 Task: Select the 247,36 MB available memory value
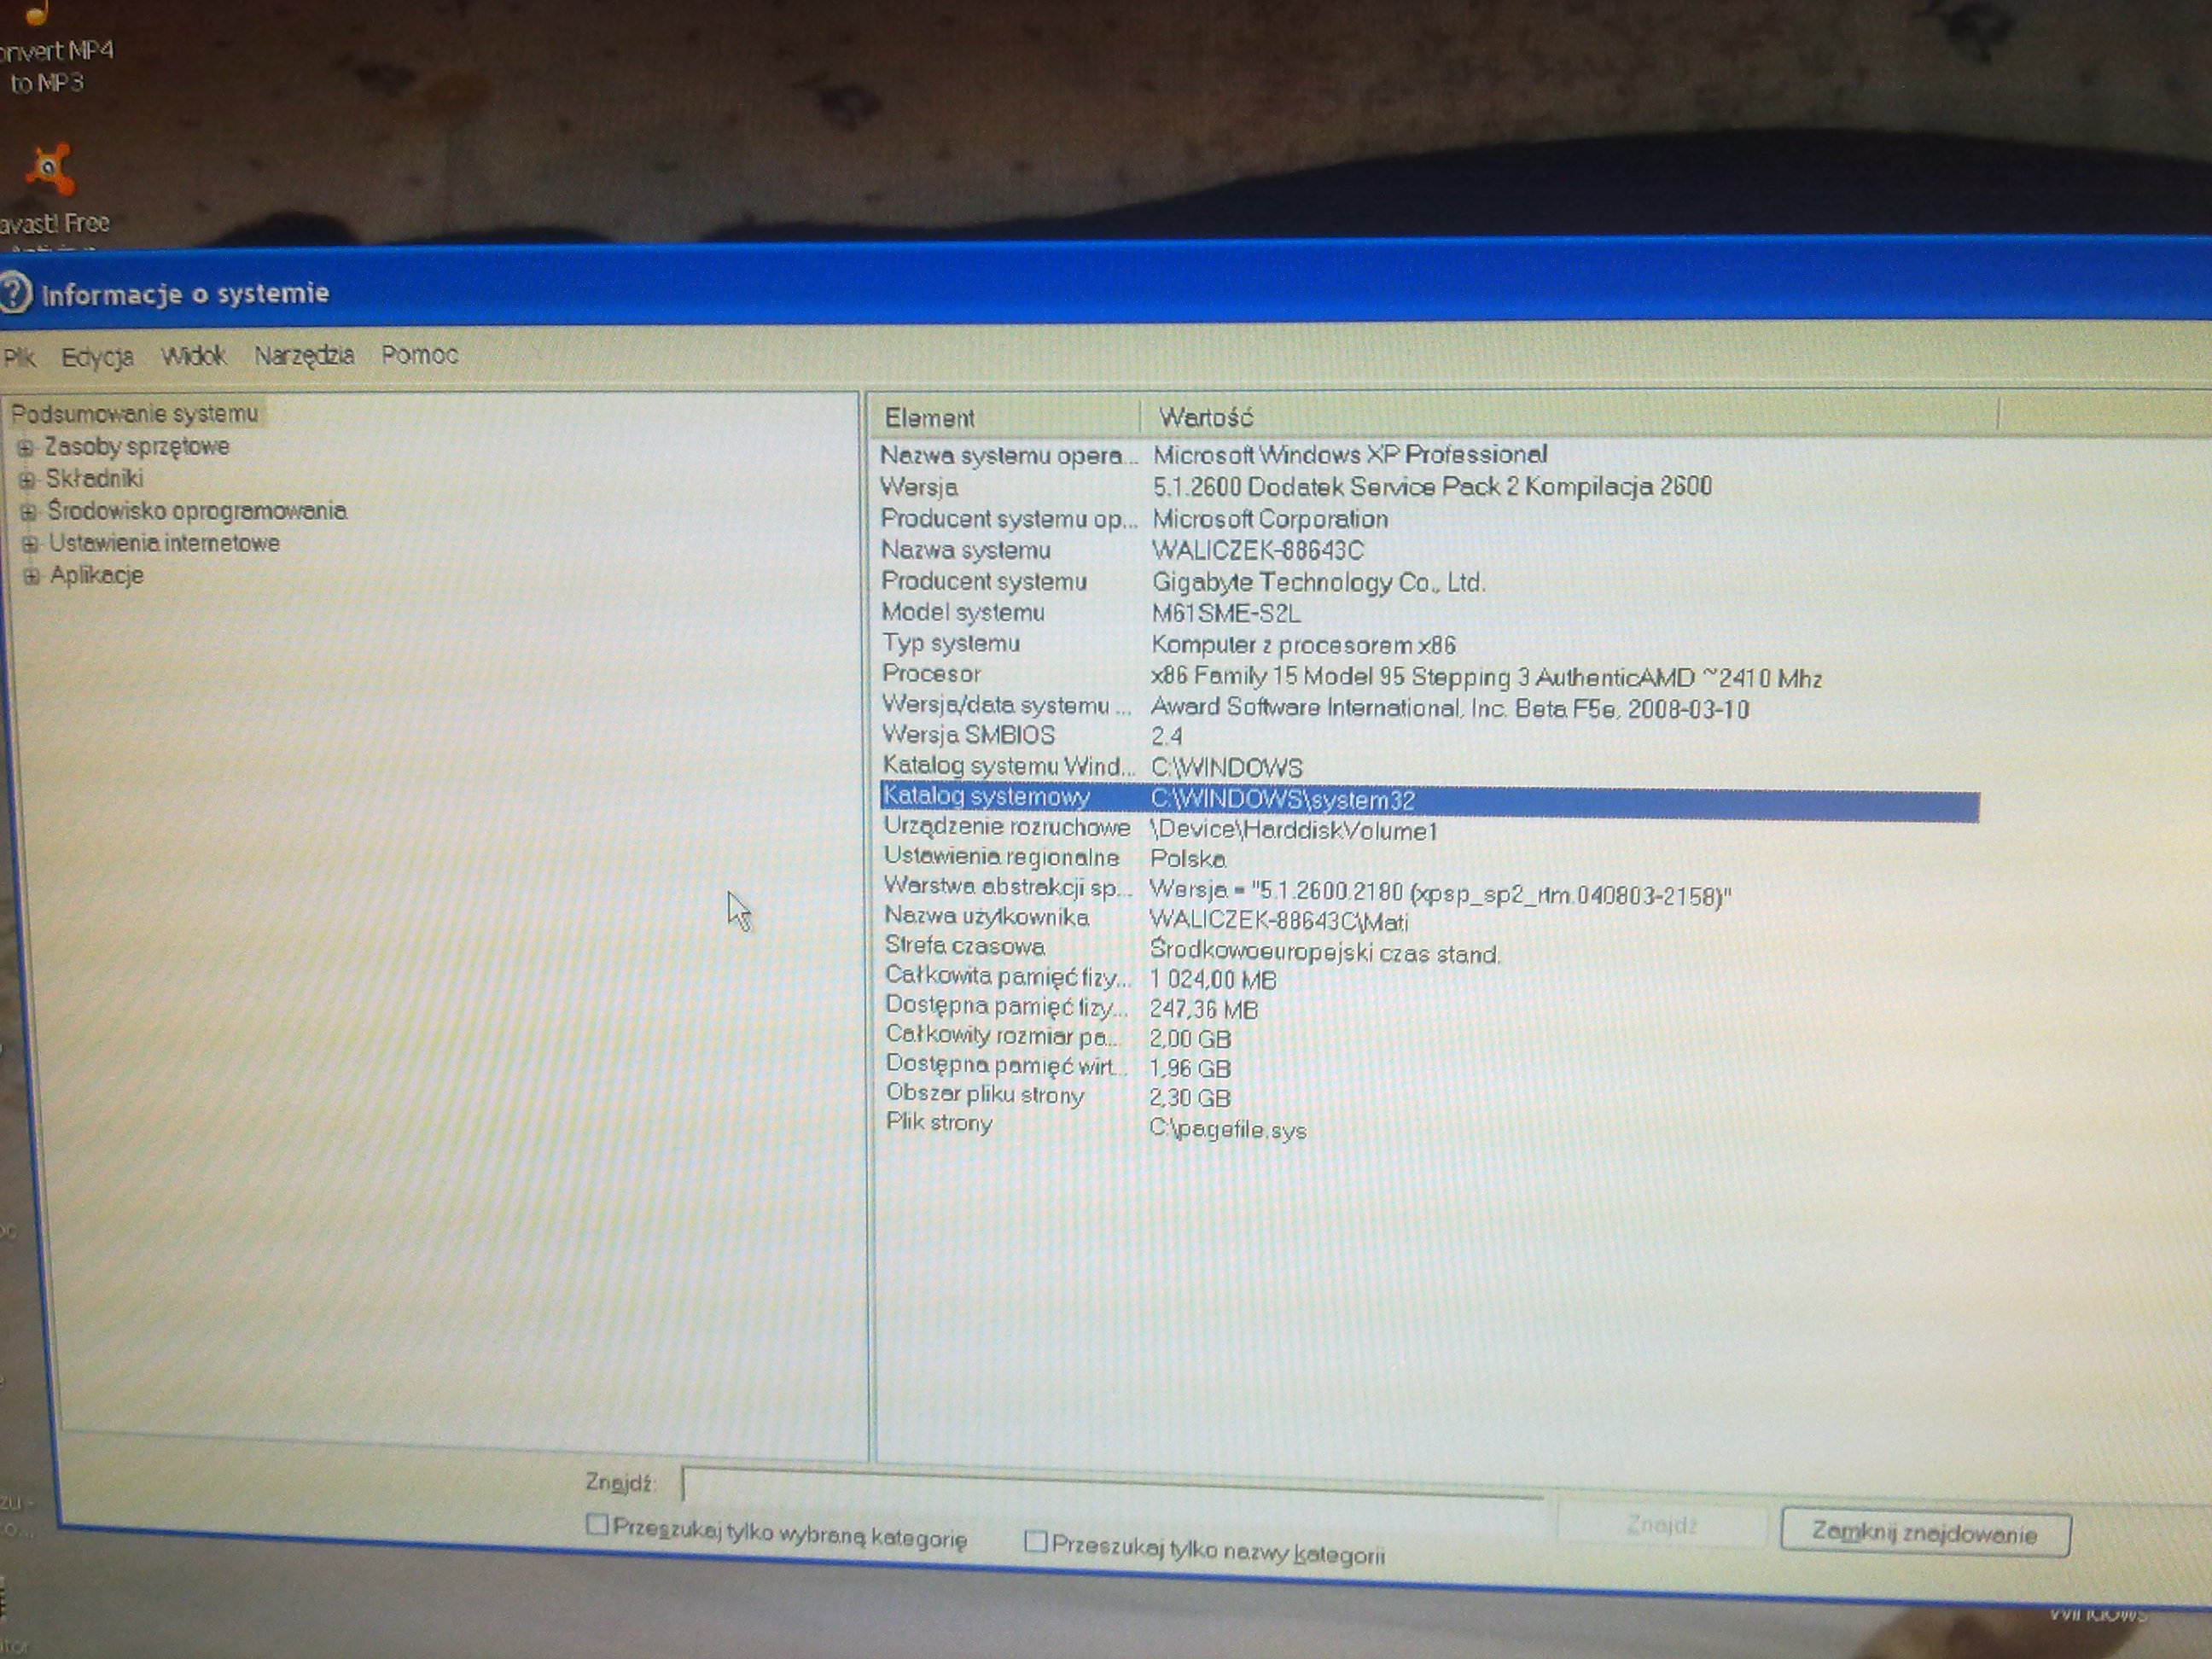tap(1203, 1009)
